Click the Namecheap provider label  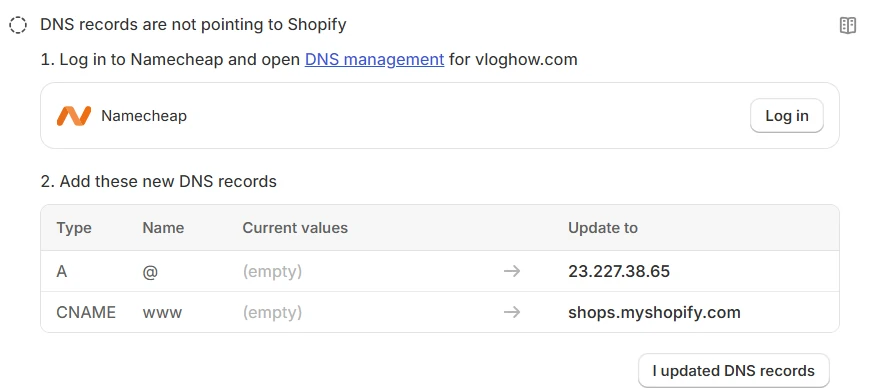tap(144, 116)
